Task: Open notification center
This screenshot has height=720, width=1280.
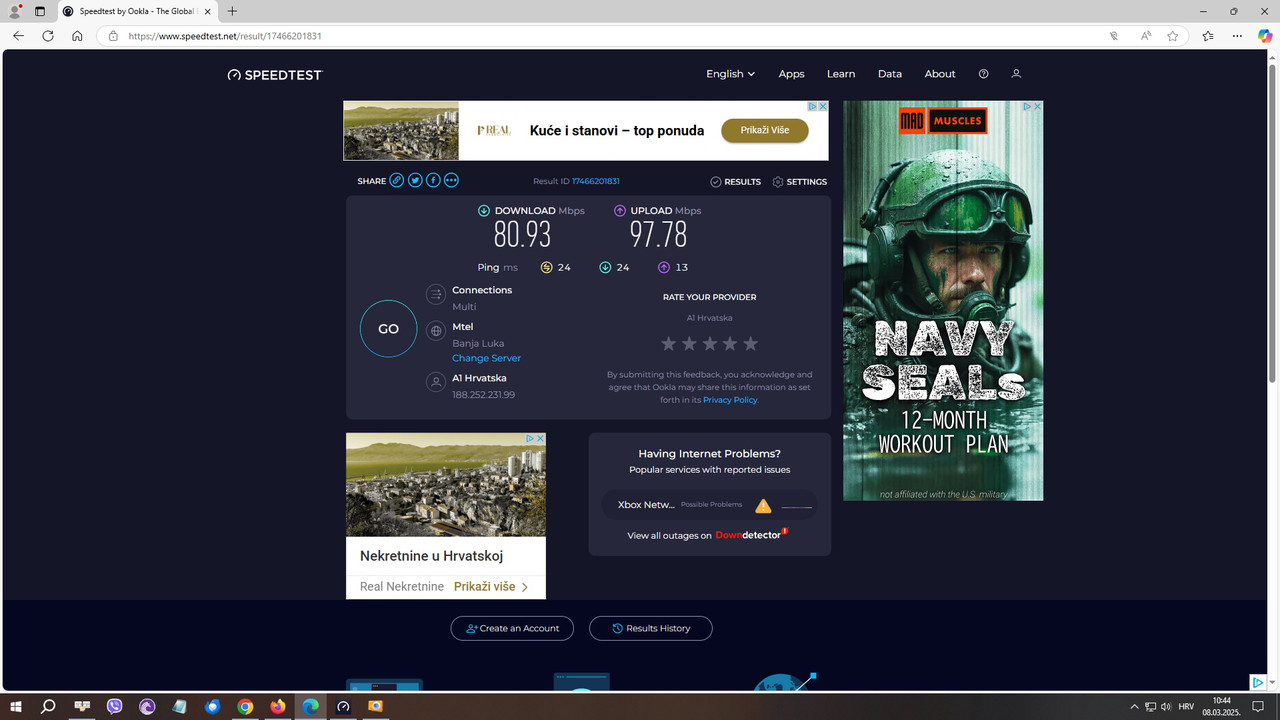Action: [1258, 707]
